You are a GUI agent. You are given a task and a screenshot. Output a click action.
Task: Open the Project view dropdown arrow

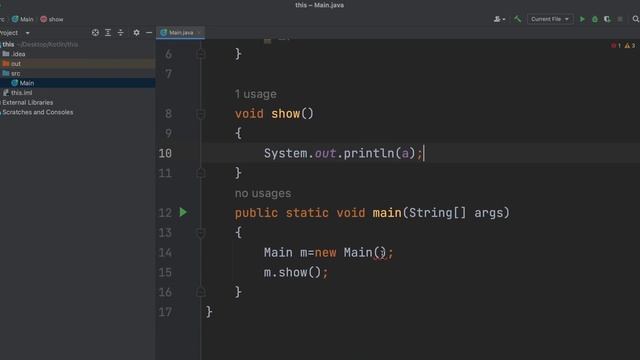[x=27, y=33]
